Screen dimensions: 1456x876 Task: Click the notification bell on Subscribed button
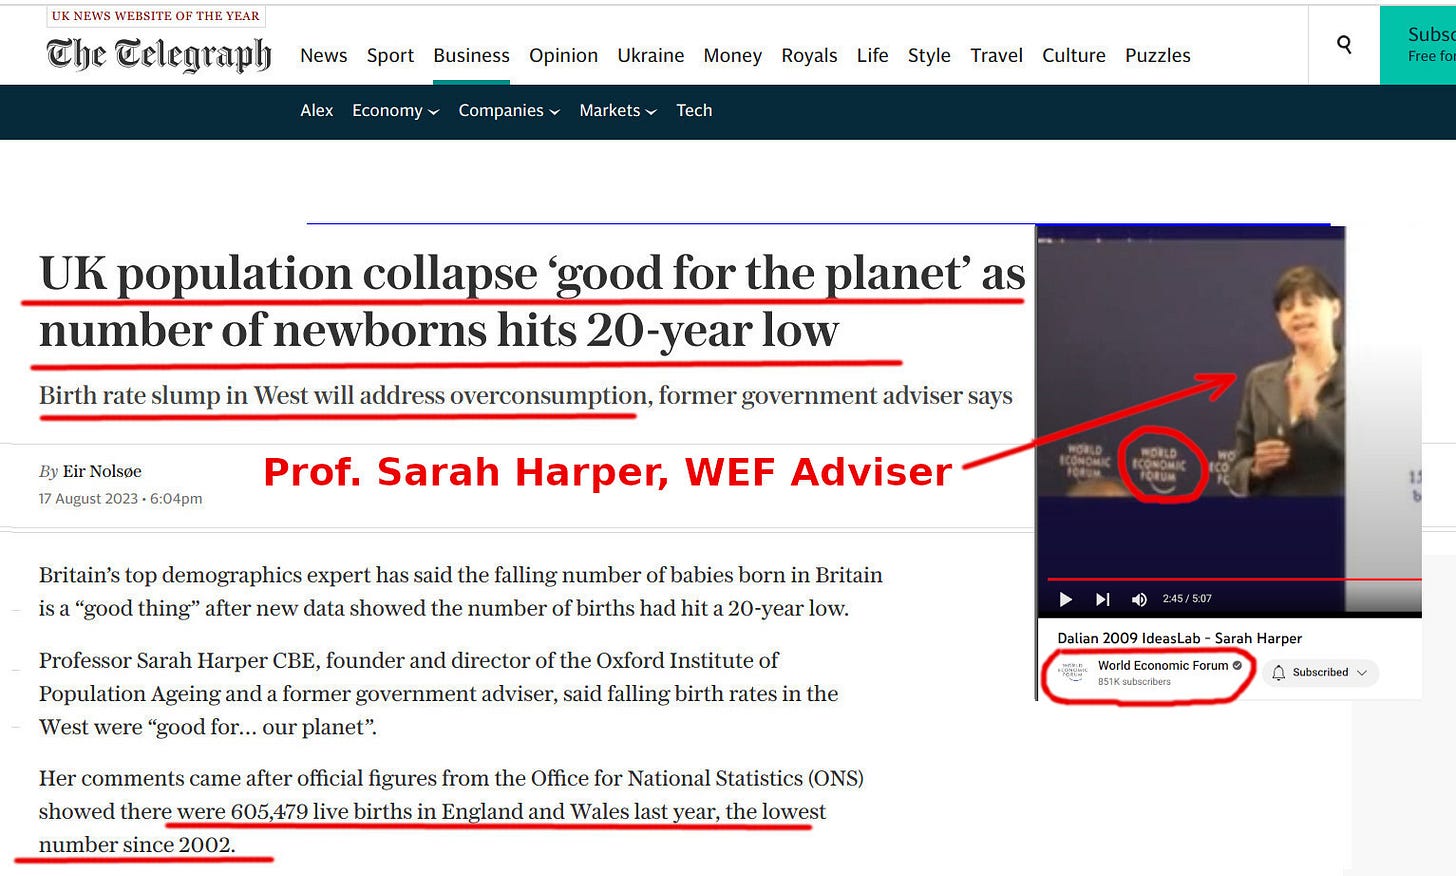[1278, 673]
